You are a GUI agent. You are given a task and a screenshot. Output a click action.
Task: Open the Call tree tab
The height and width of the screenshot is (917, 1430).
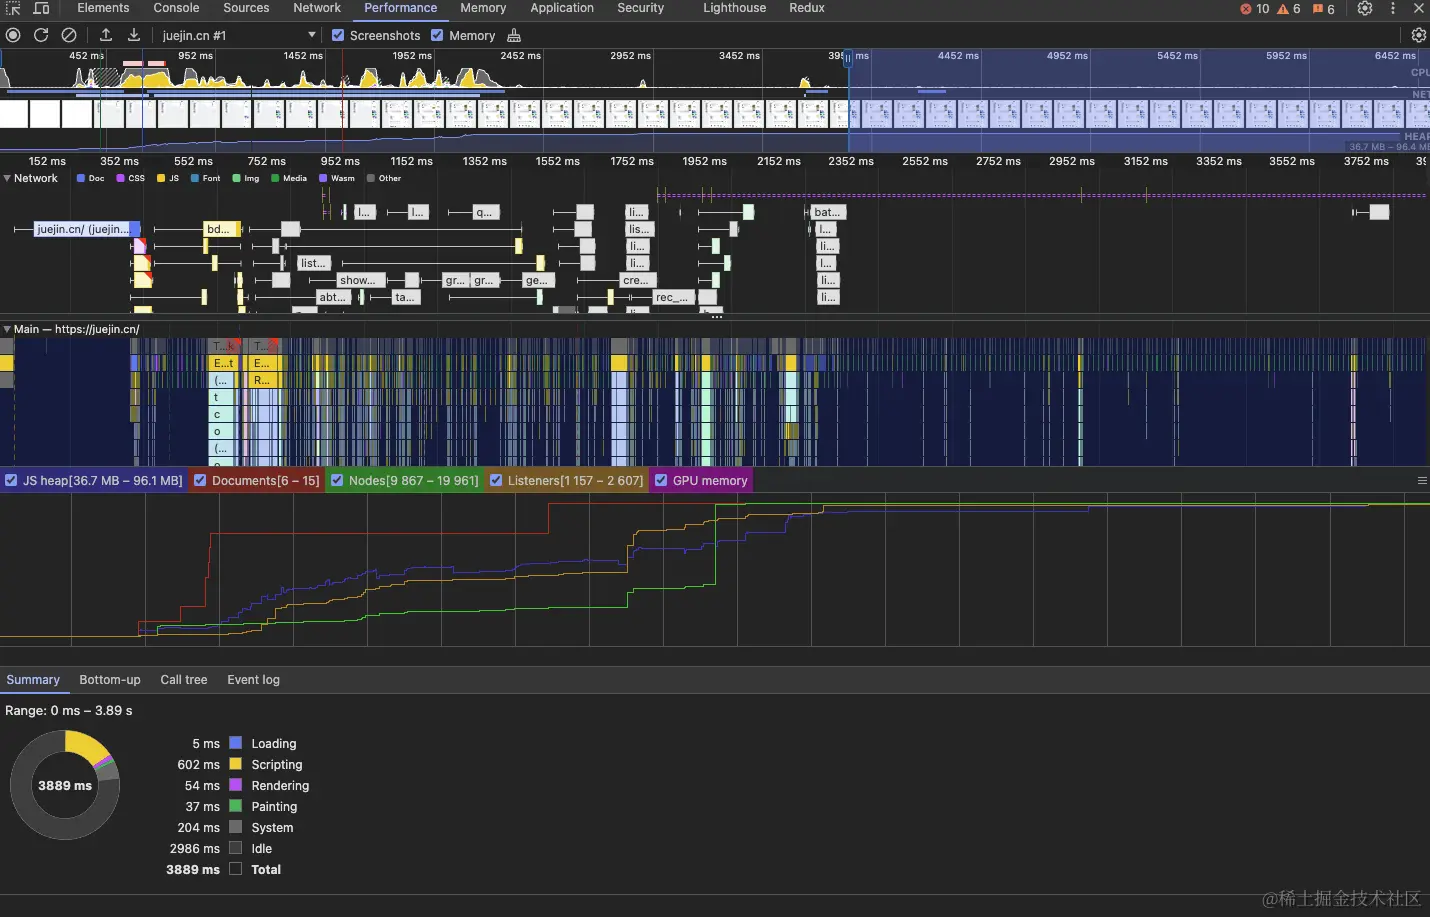pos(184,680)
